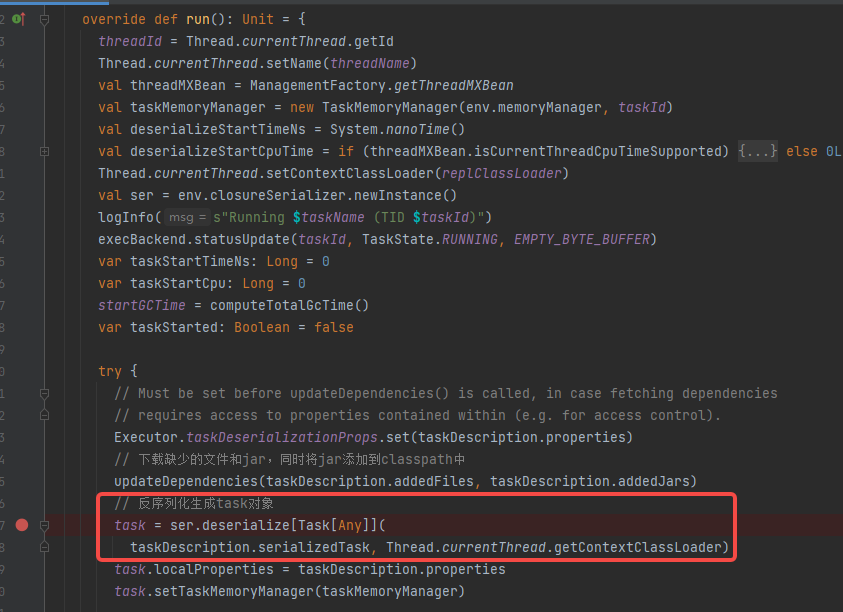The width and height of the screenshot is (843, 612).
Task: Click the 'false' literal on the taskStarted line
Action: point(334,328)
